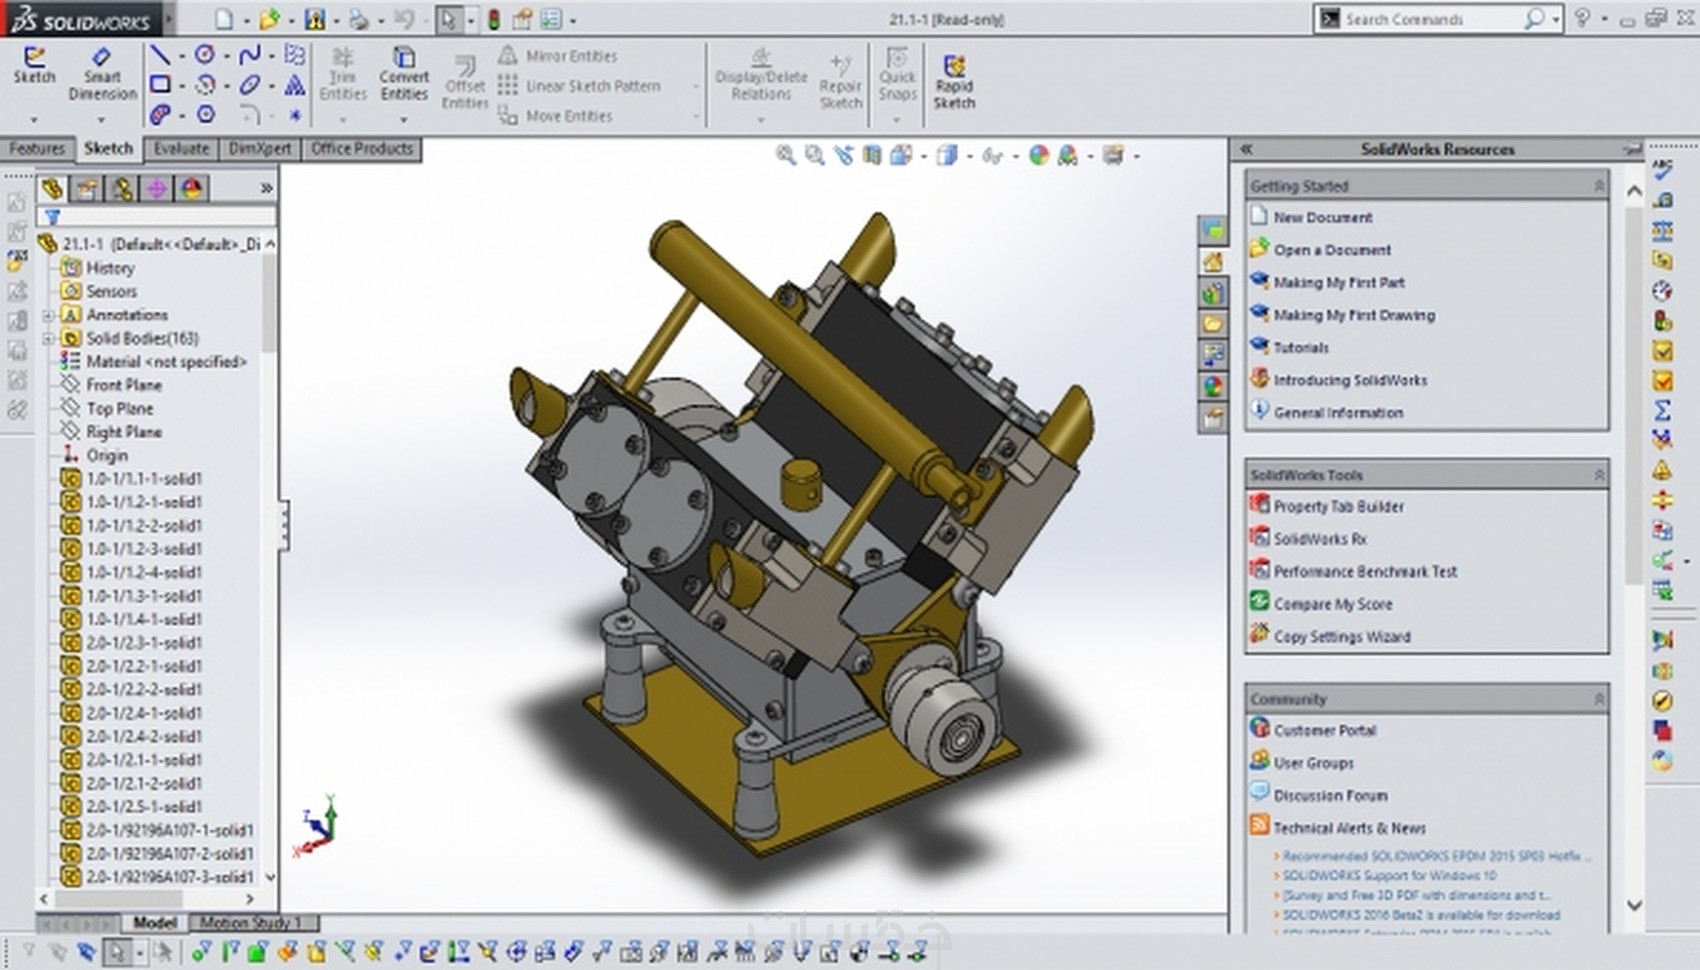Expand the Annotations tree node
The height and width of the screenshot is (970, 1700).
tap(48, 315)
